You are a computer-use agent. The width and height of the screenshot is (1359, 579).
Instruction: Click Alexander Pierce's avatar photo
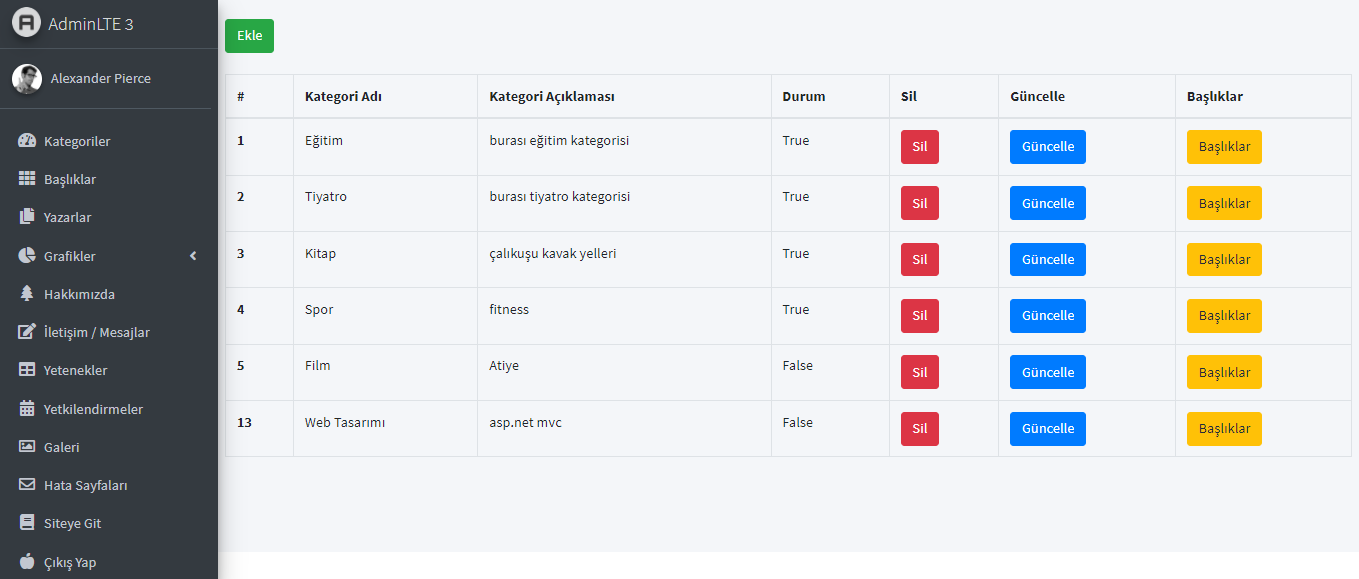(27, 79)
